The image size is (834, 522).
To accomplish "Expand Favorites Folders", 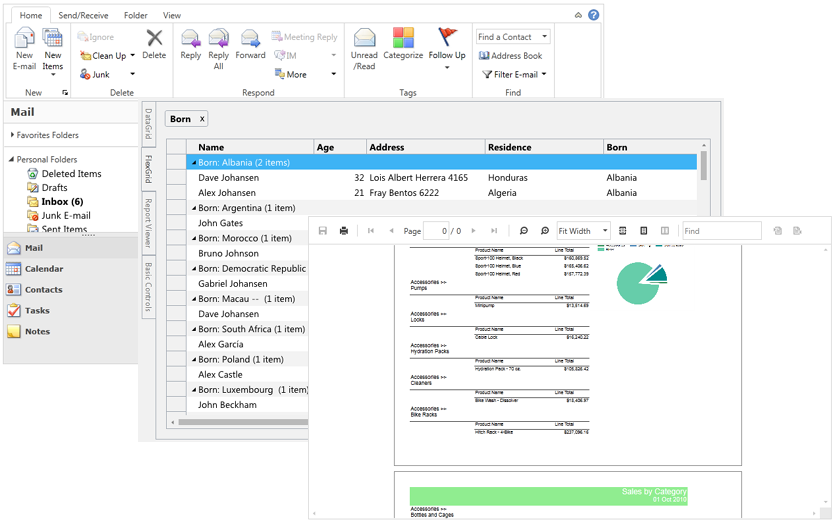I will click(12, 135).
